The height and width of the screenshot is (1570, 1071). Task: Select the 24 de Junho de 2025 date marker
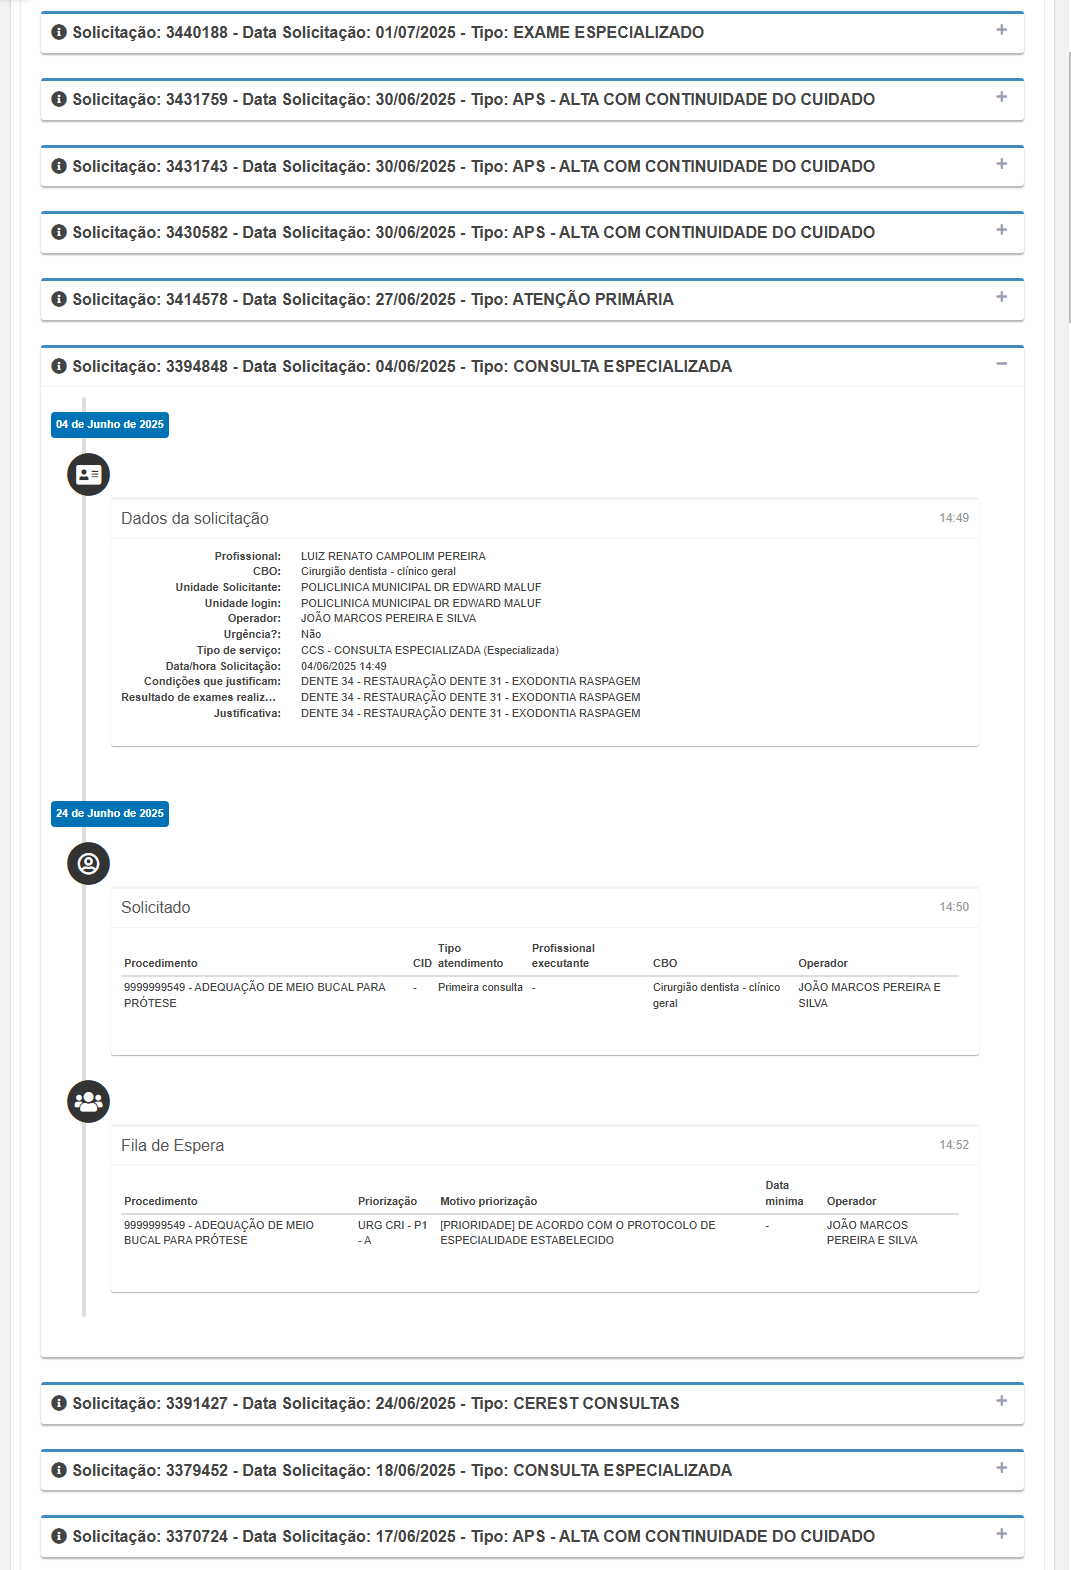[110, 814]
